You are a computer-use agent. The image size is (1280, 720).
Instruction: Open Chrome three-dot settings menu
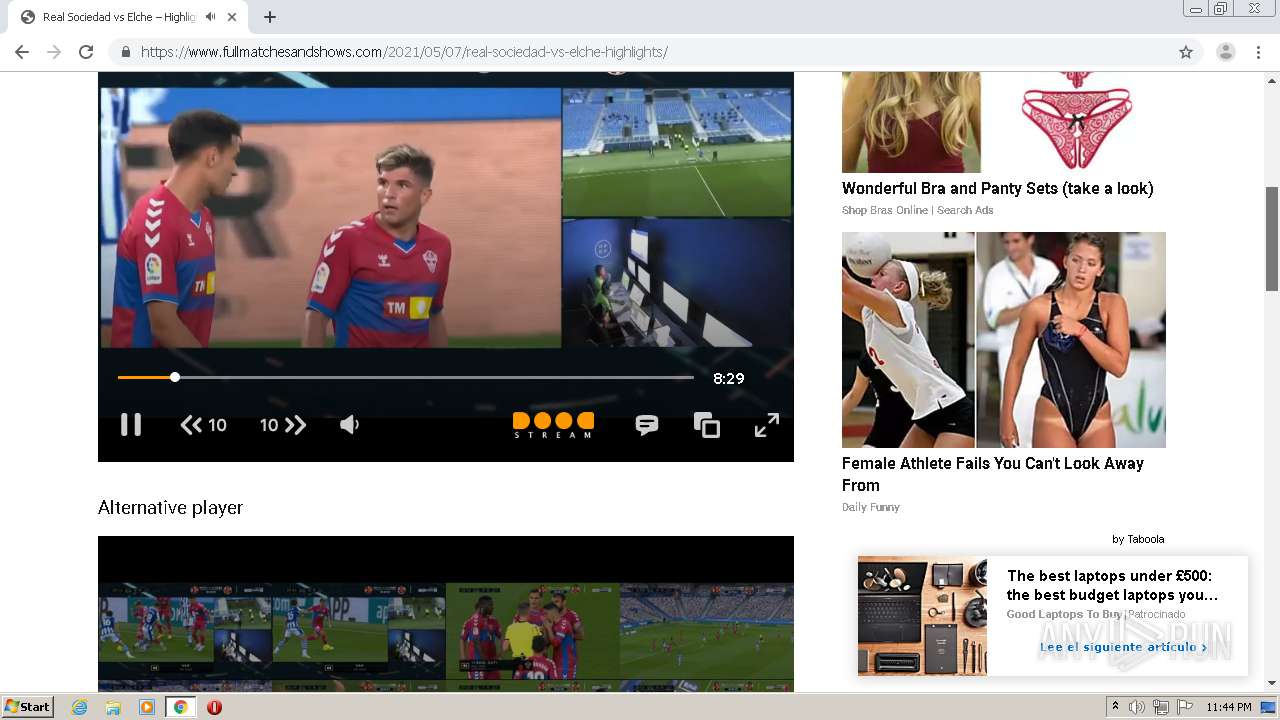pos(1258,52)
